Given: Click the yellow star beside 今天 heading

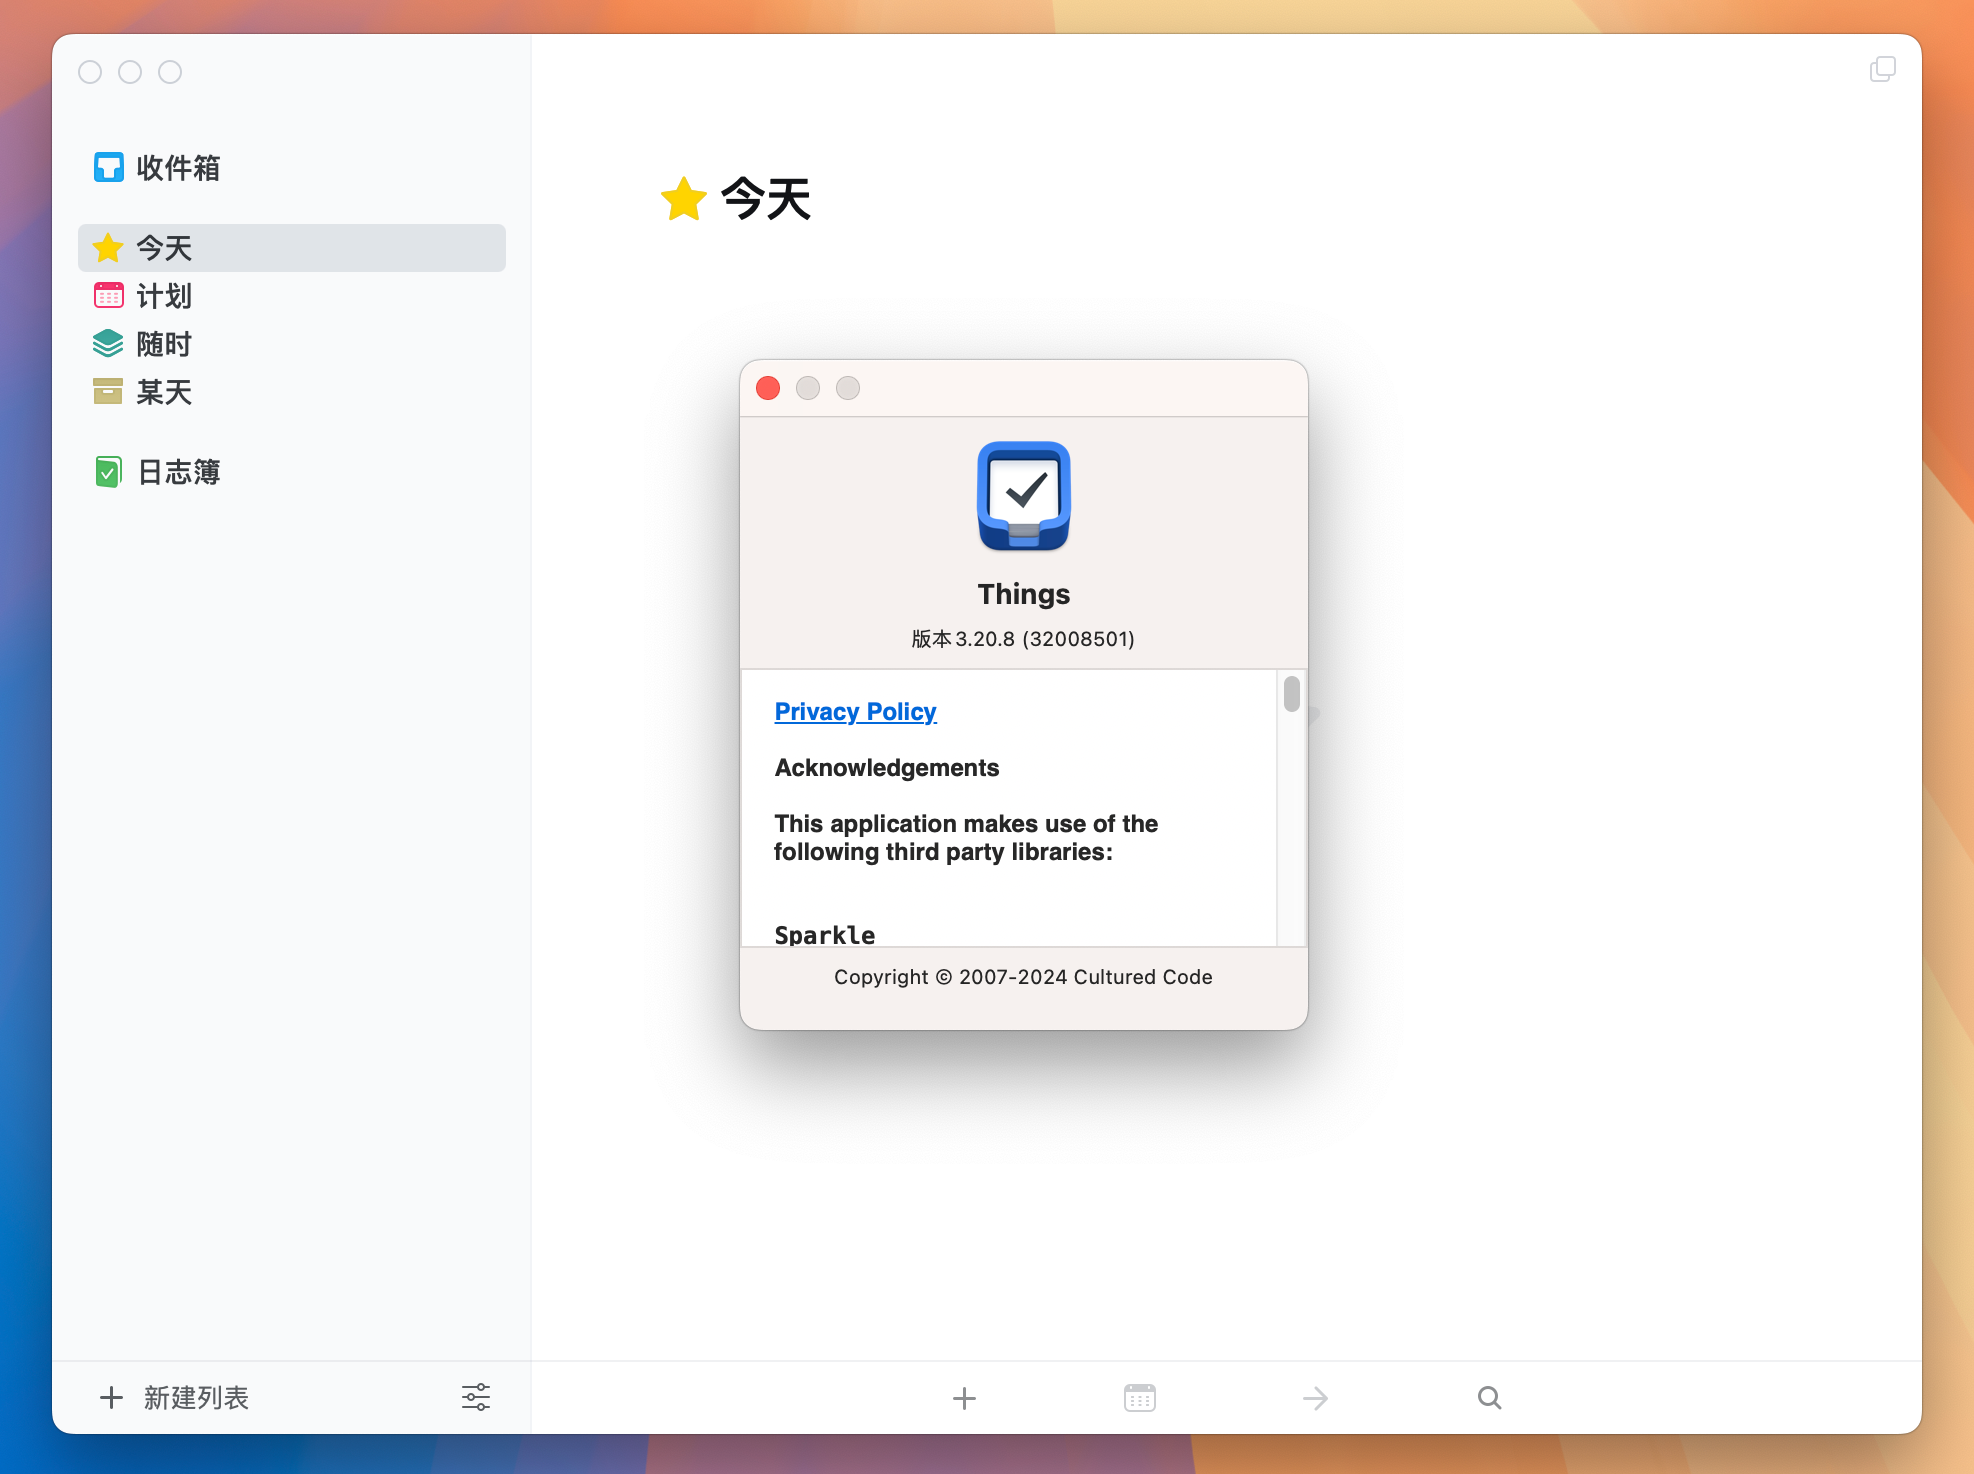Looking at the screenshot, I should click(684, 199).
